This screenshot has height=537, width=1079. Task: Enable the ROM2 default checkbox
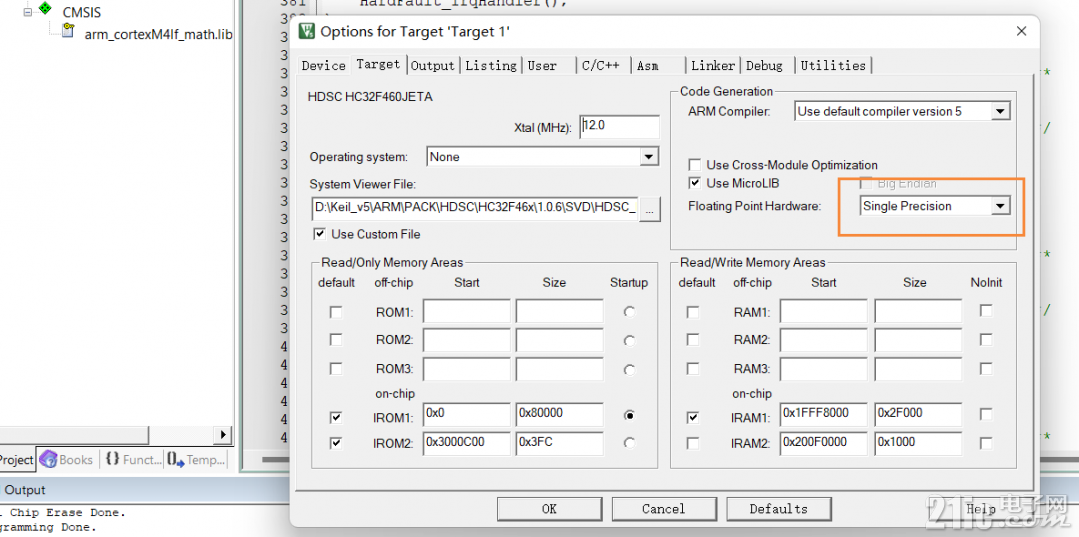(x=336, y=340)
